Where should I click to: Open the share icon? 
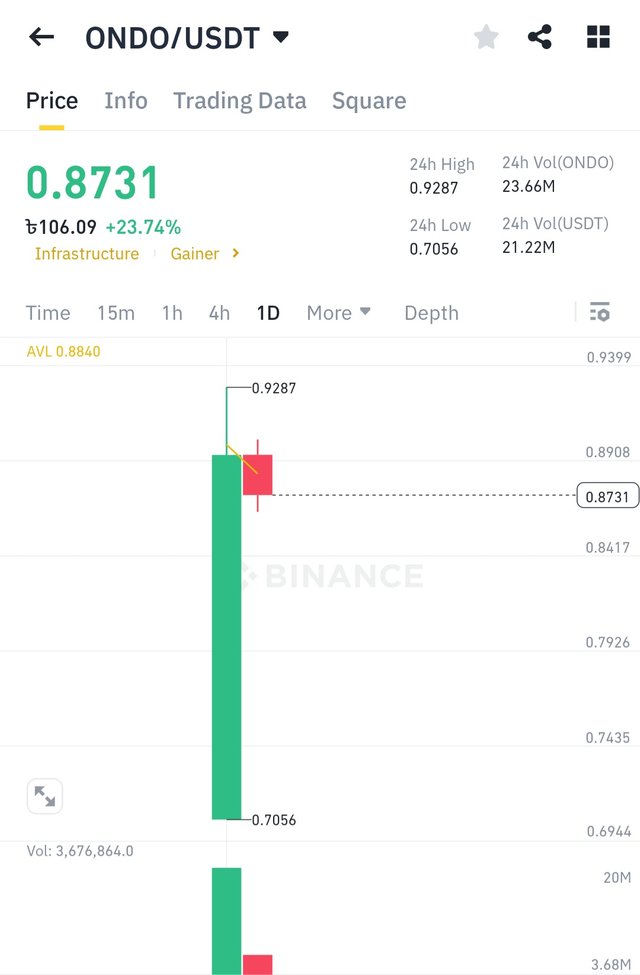click(x=539, y=37)
